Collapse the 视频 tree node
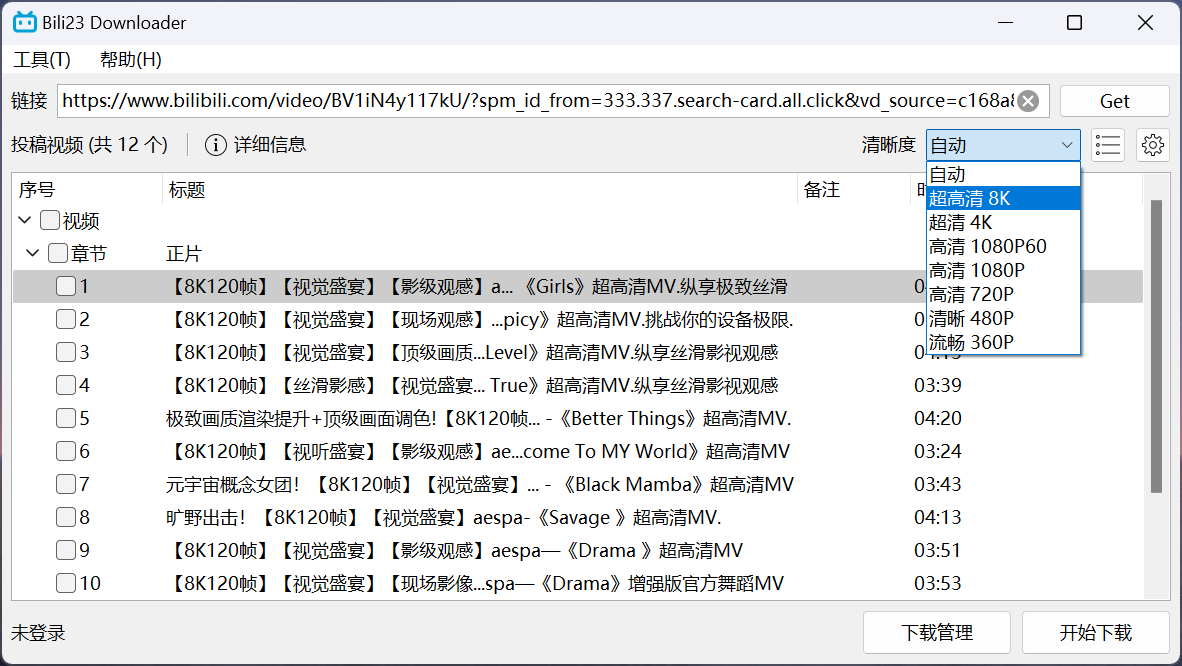This screenshot has height=666, width=1182. pos(23,220)
